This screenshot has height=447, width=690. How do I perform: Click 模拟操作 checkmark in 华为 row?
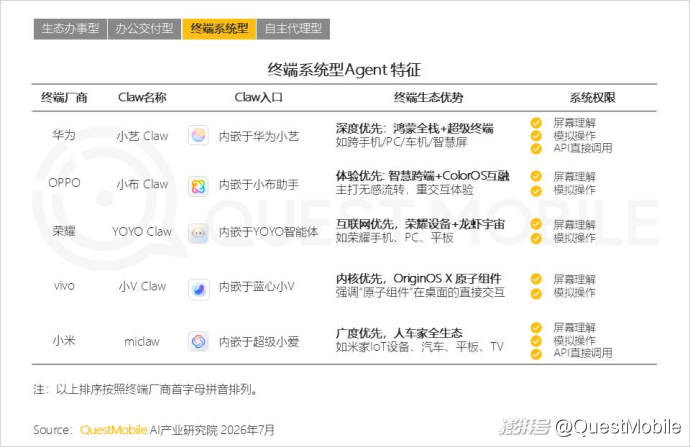[x=536, y=136]
